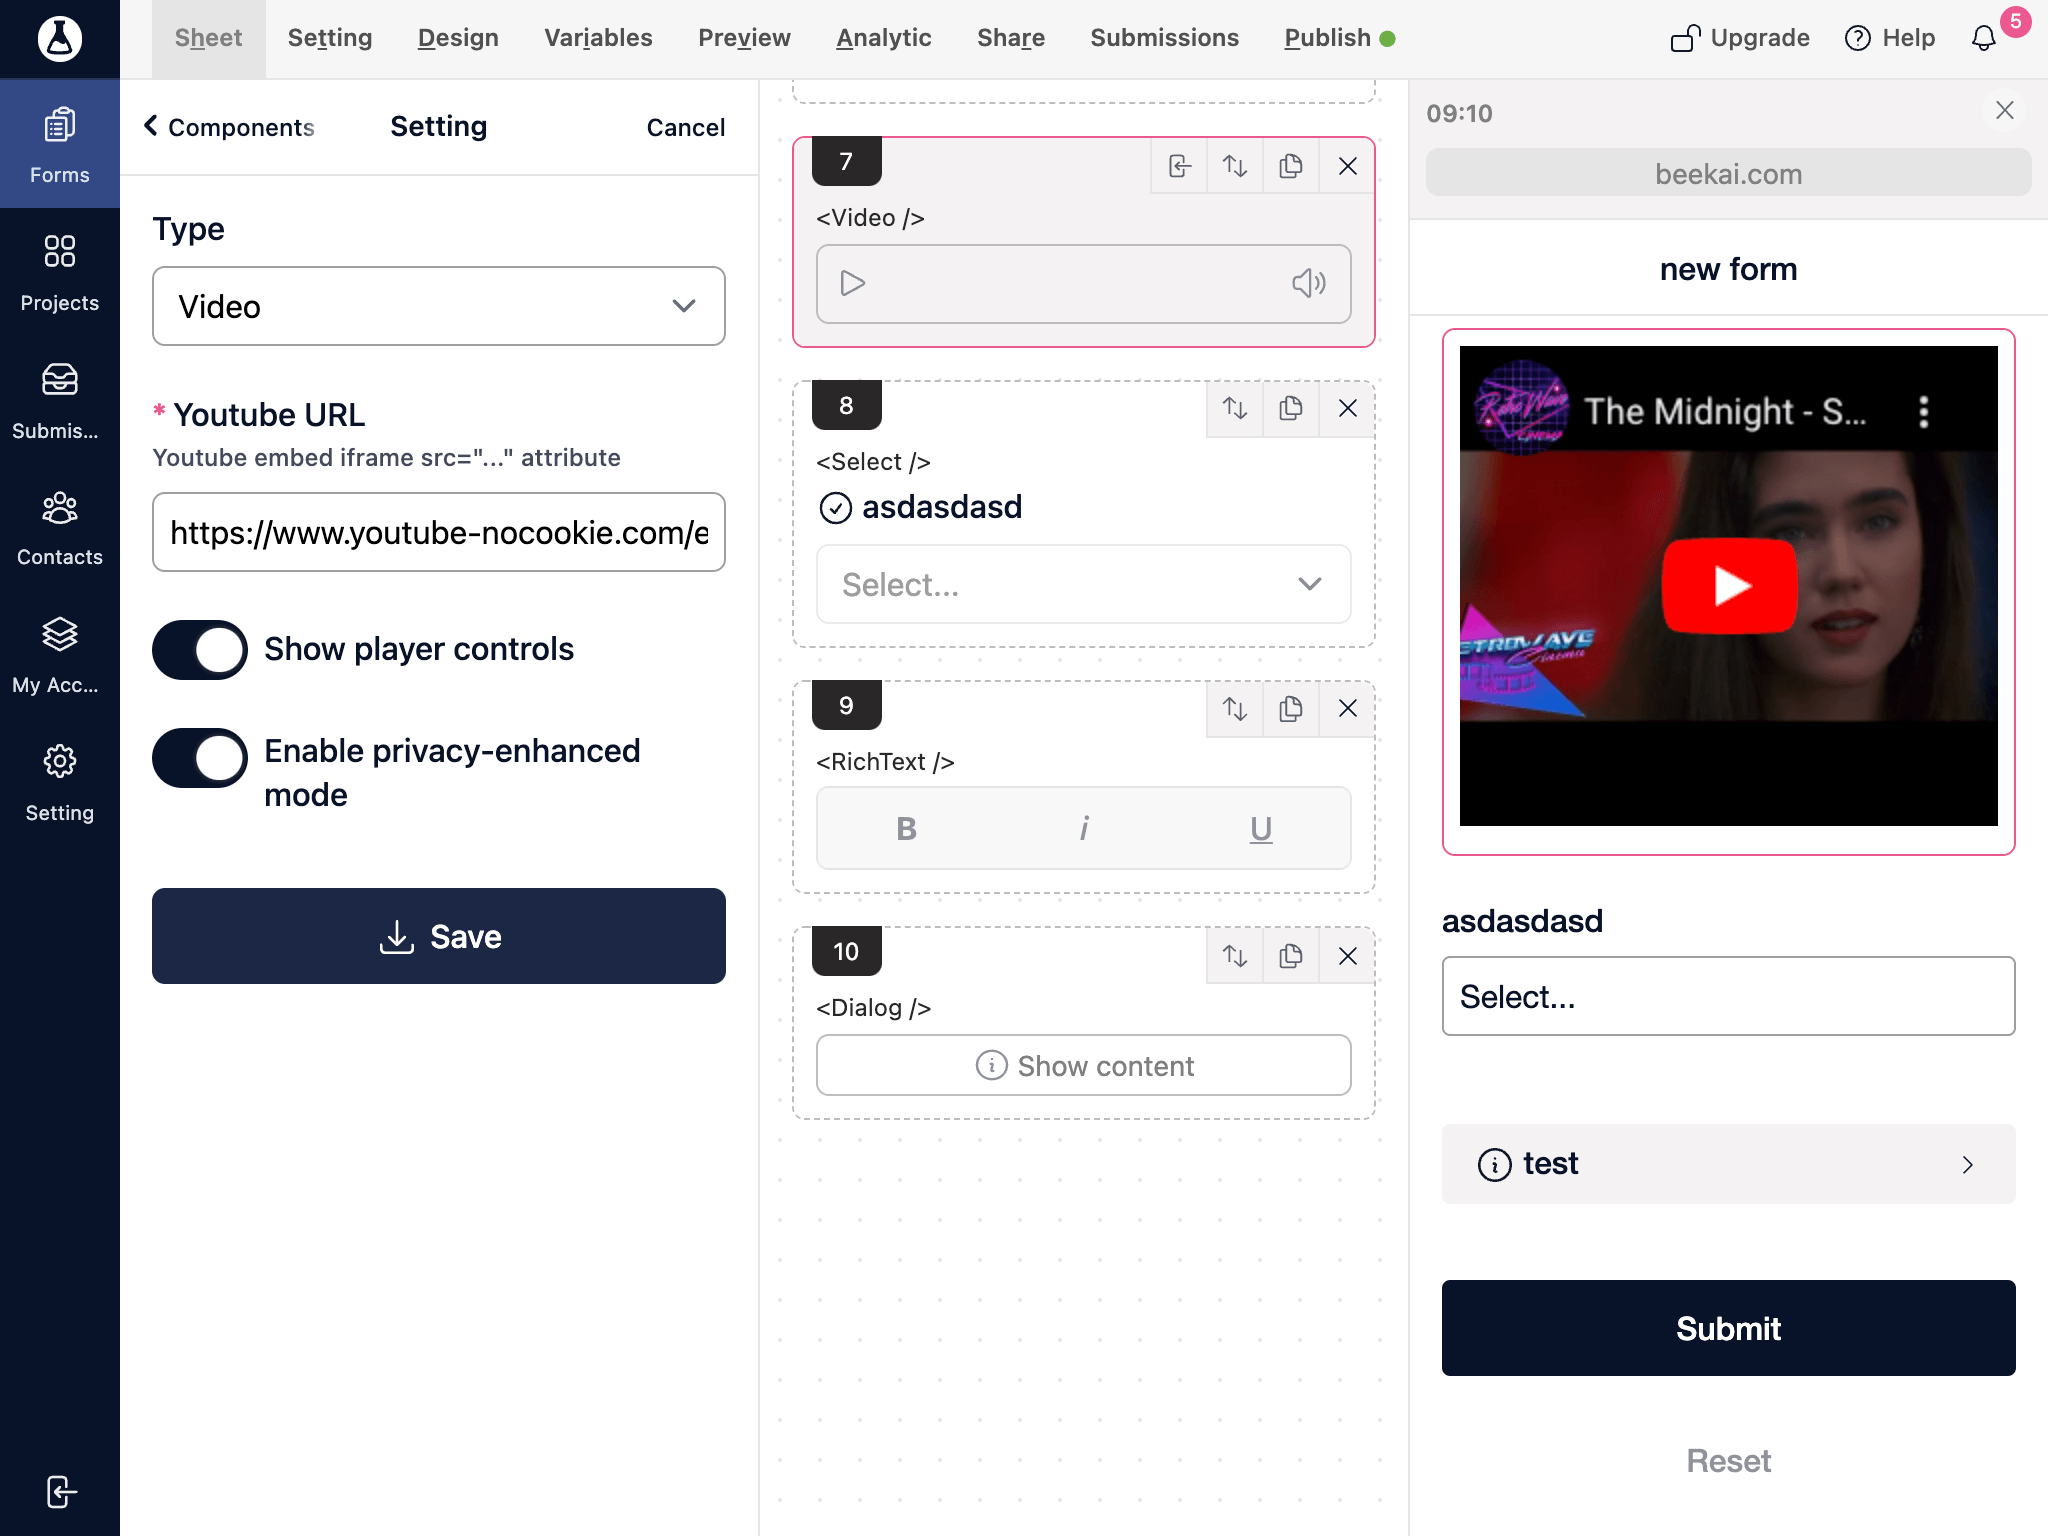Open Forms in the sidebar

[60, 145]
